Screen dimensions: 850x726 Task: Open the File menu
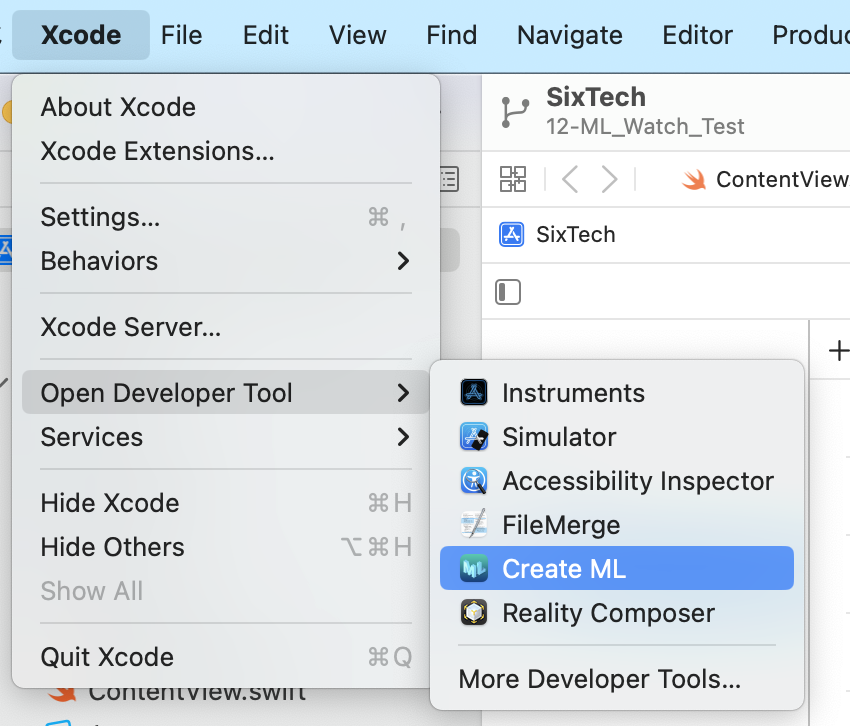[x=181, y=35]
